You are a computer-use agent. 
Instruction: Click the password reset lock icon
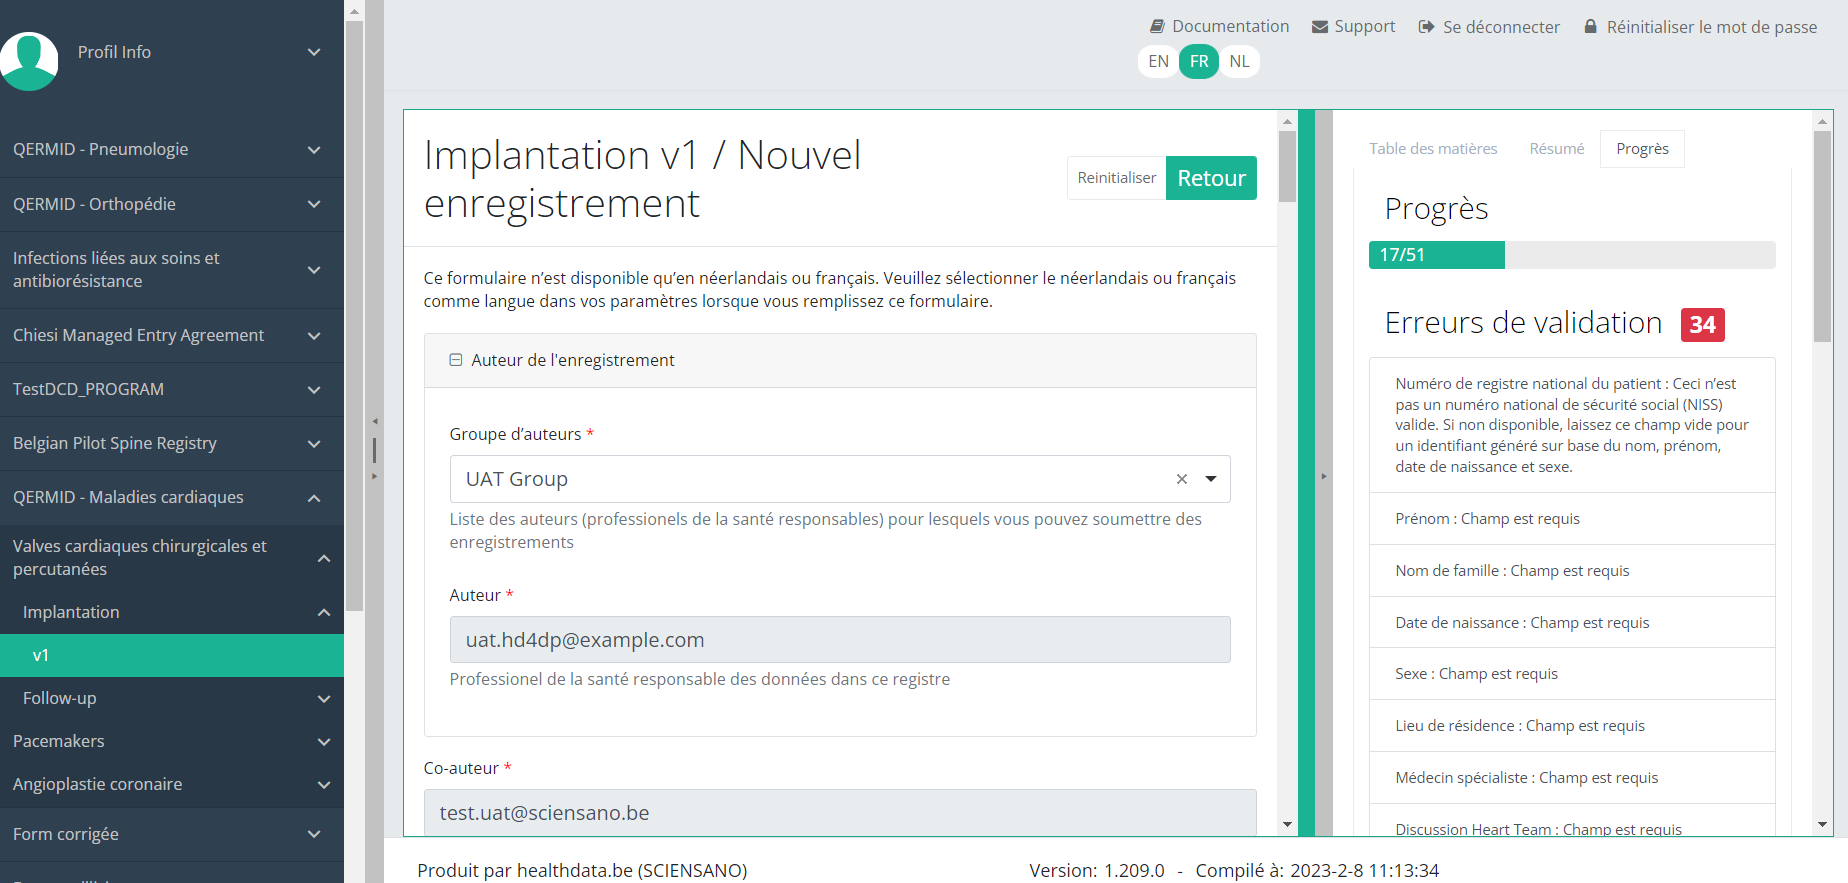tap(1590, 27)
